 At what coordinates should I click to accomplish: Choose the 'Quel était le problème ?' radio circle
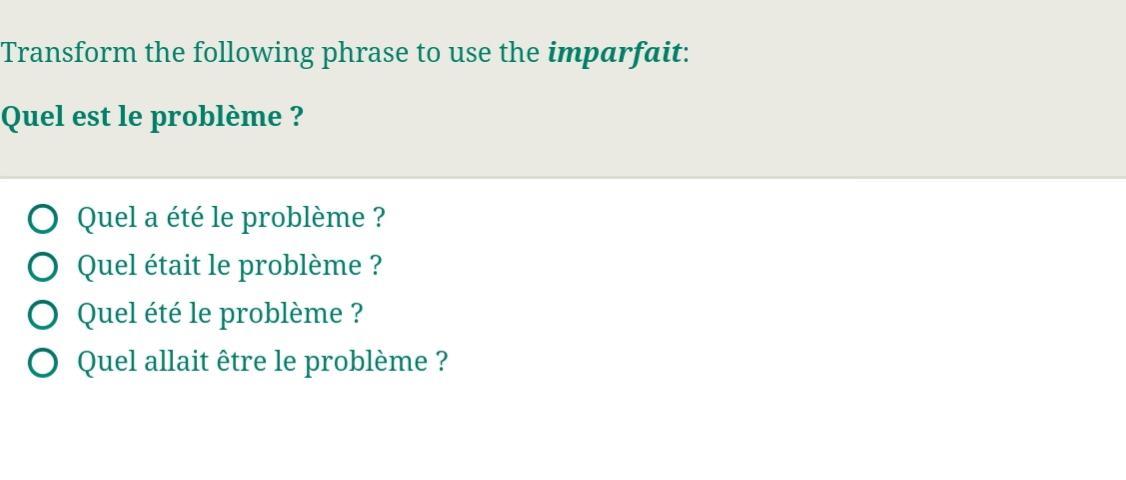[x=42, y=267]
